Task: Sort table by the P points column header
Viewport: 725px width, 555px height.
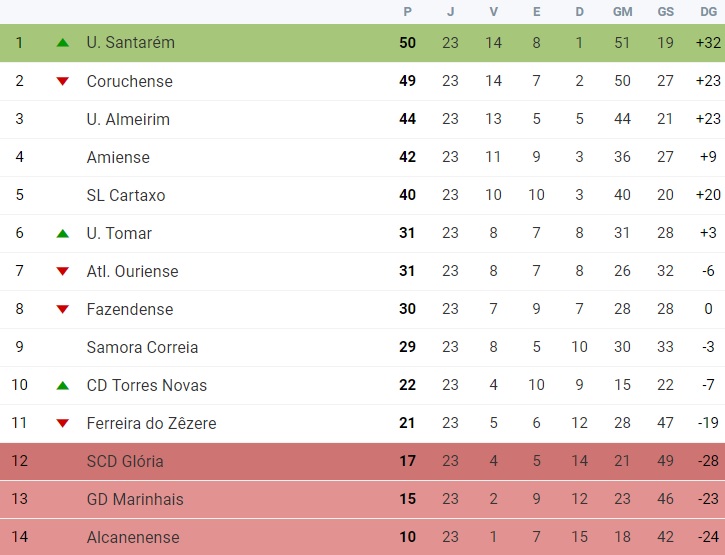Action: point(407,12)
